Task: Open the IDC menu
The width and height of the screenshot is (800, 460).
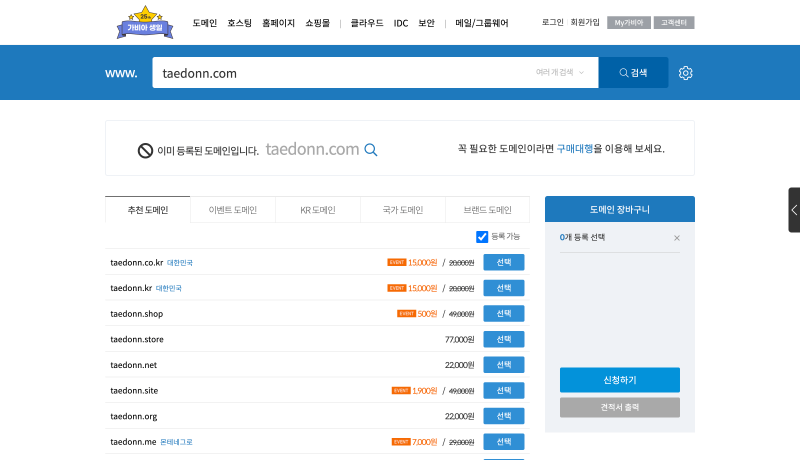Action: [x=401, y=23]
